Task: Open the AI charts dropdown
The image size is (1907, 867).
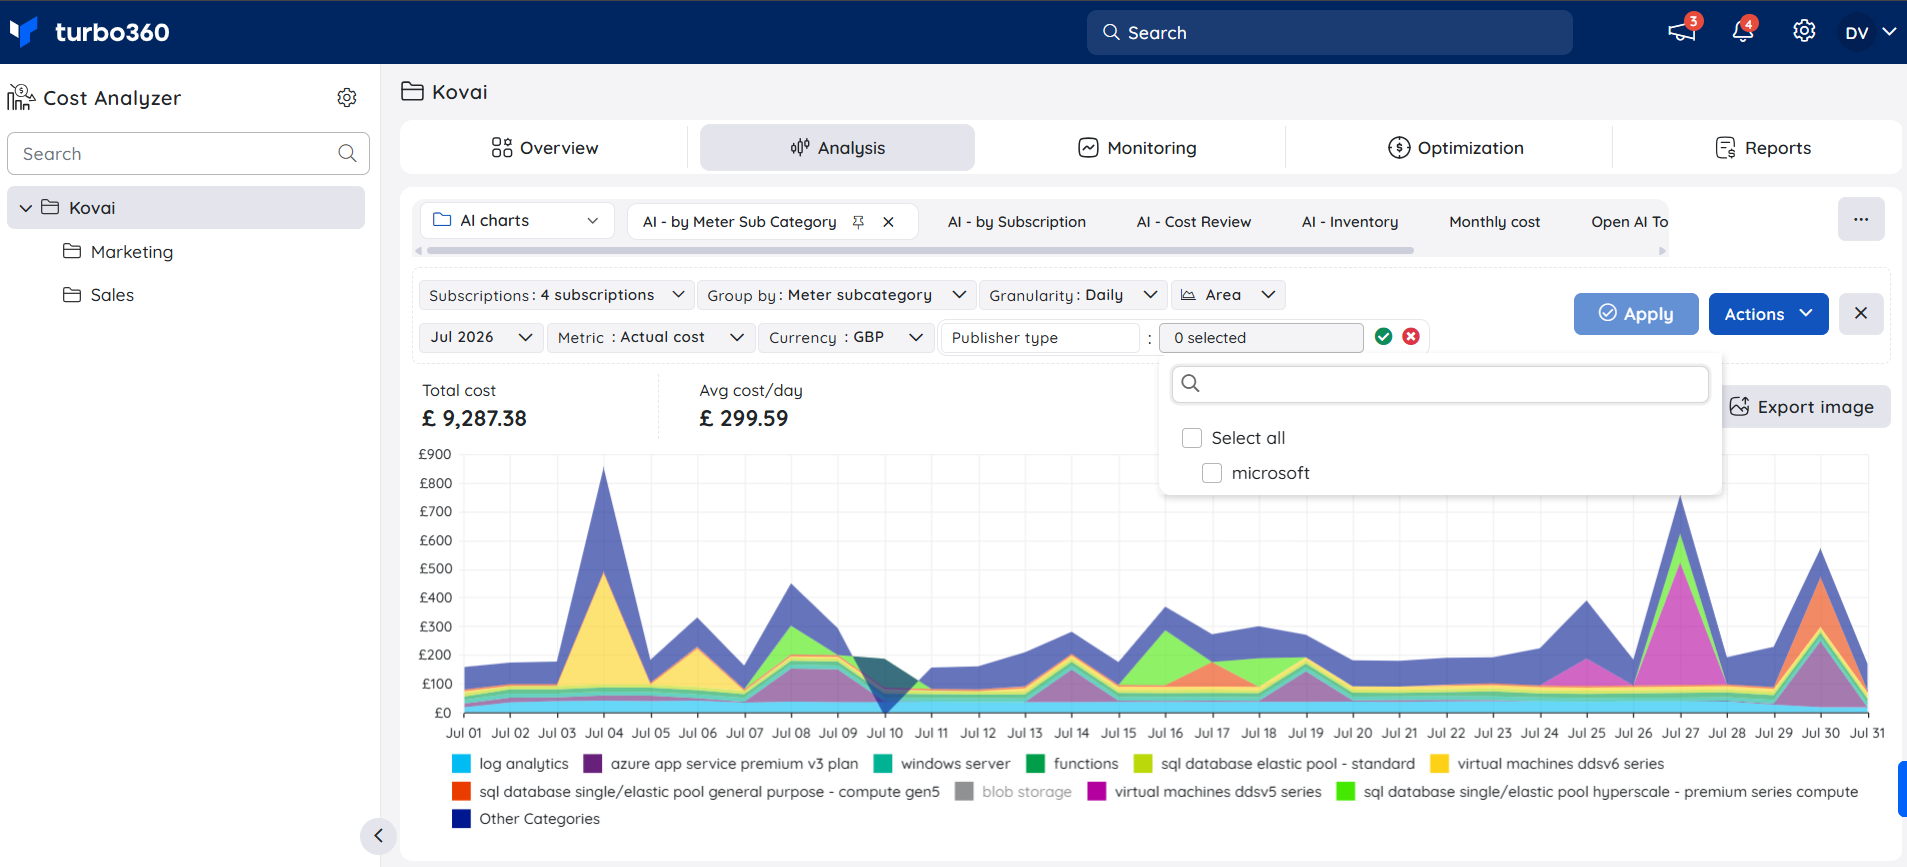Action: point(517,221)
